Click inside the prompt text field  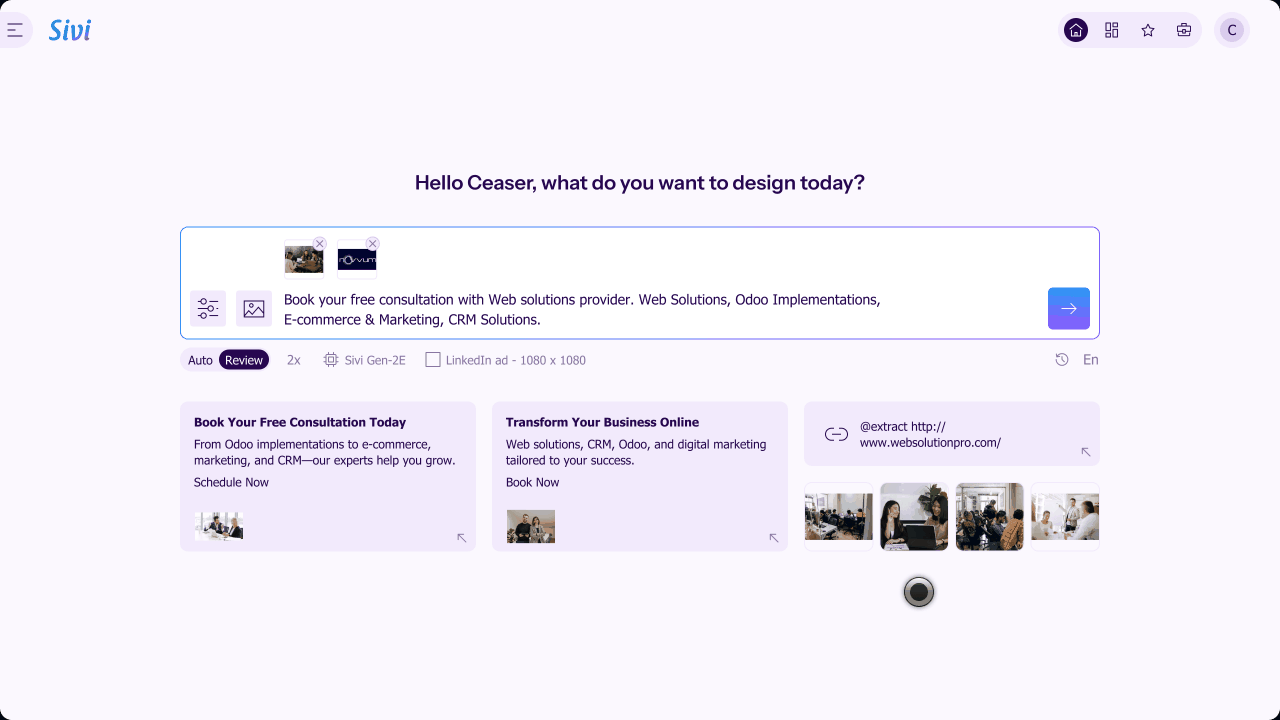660,309
